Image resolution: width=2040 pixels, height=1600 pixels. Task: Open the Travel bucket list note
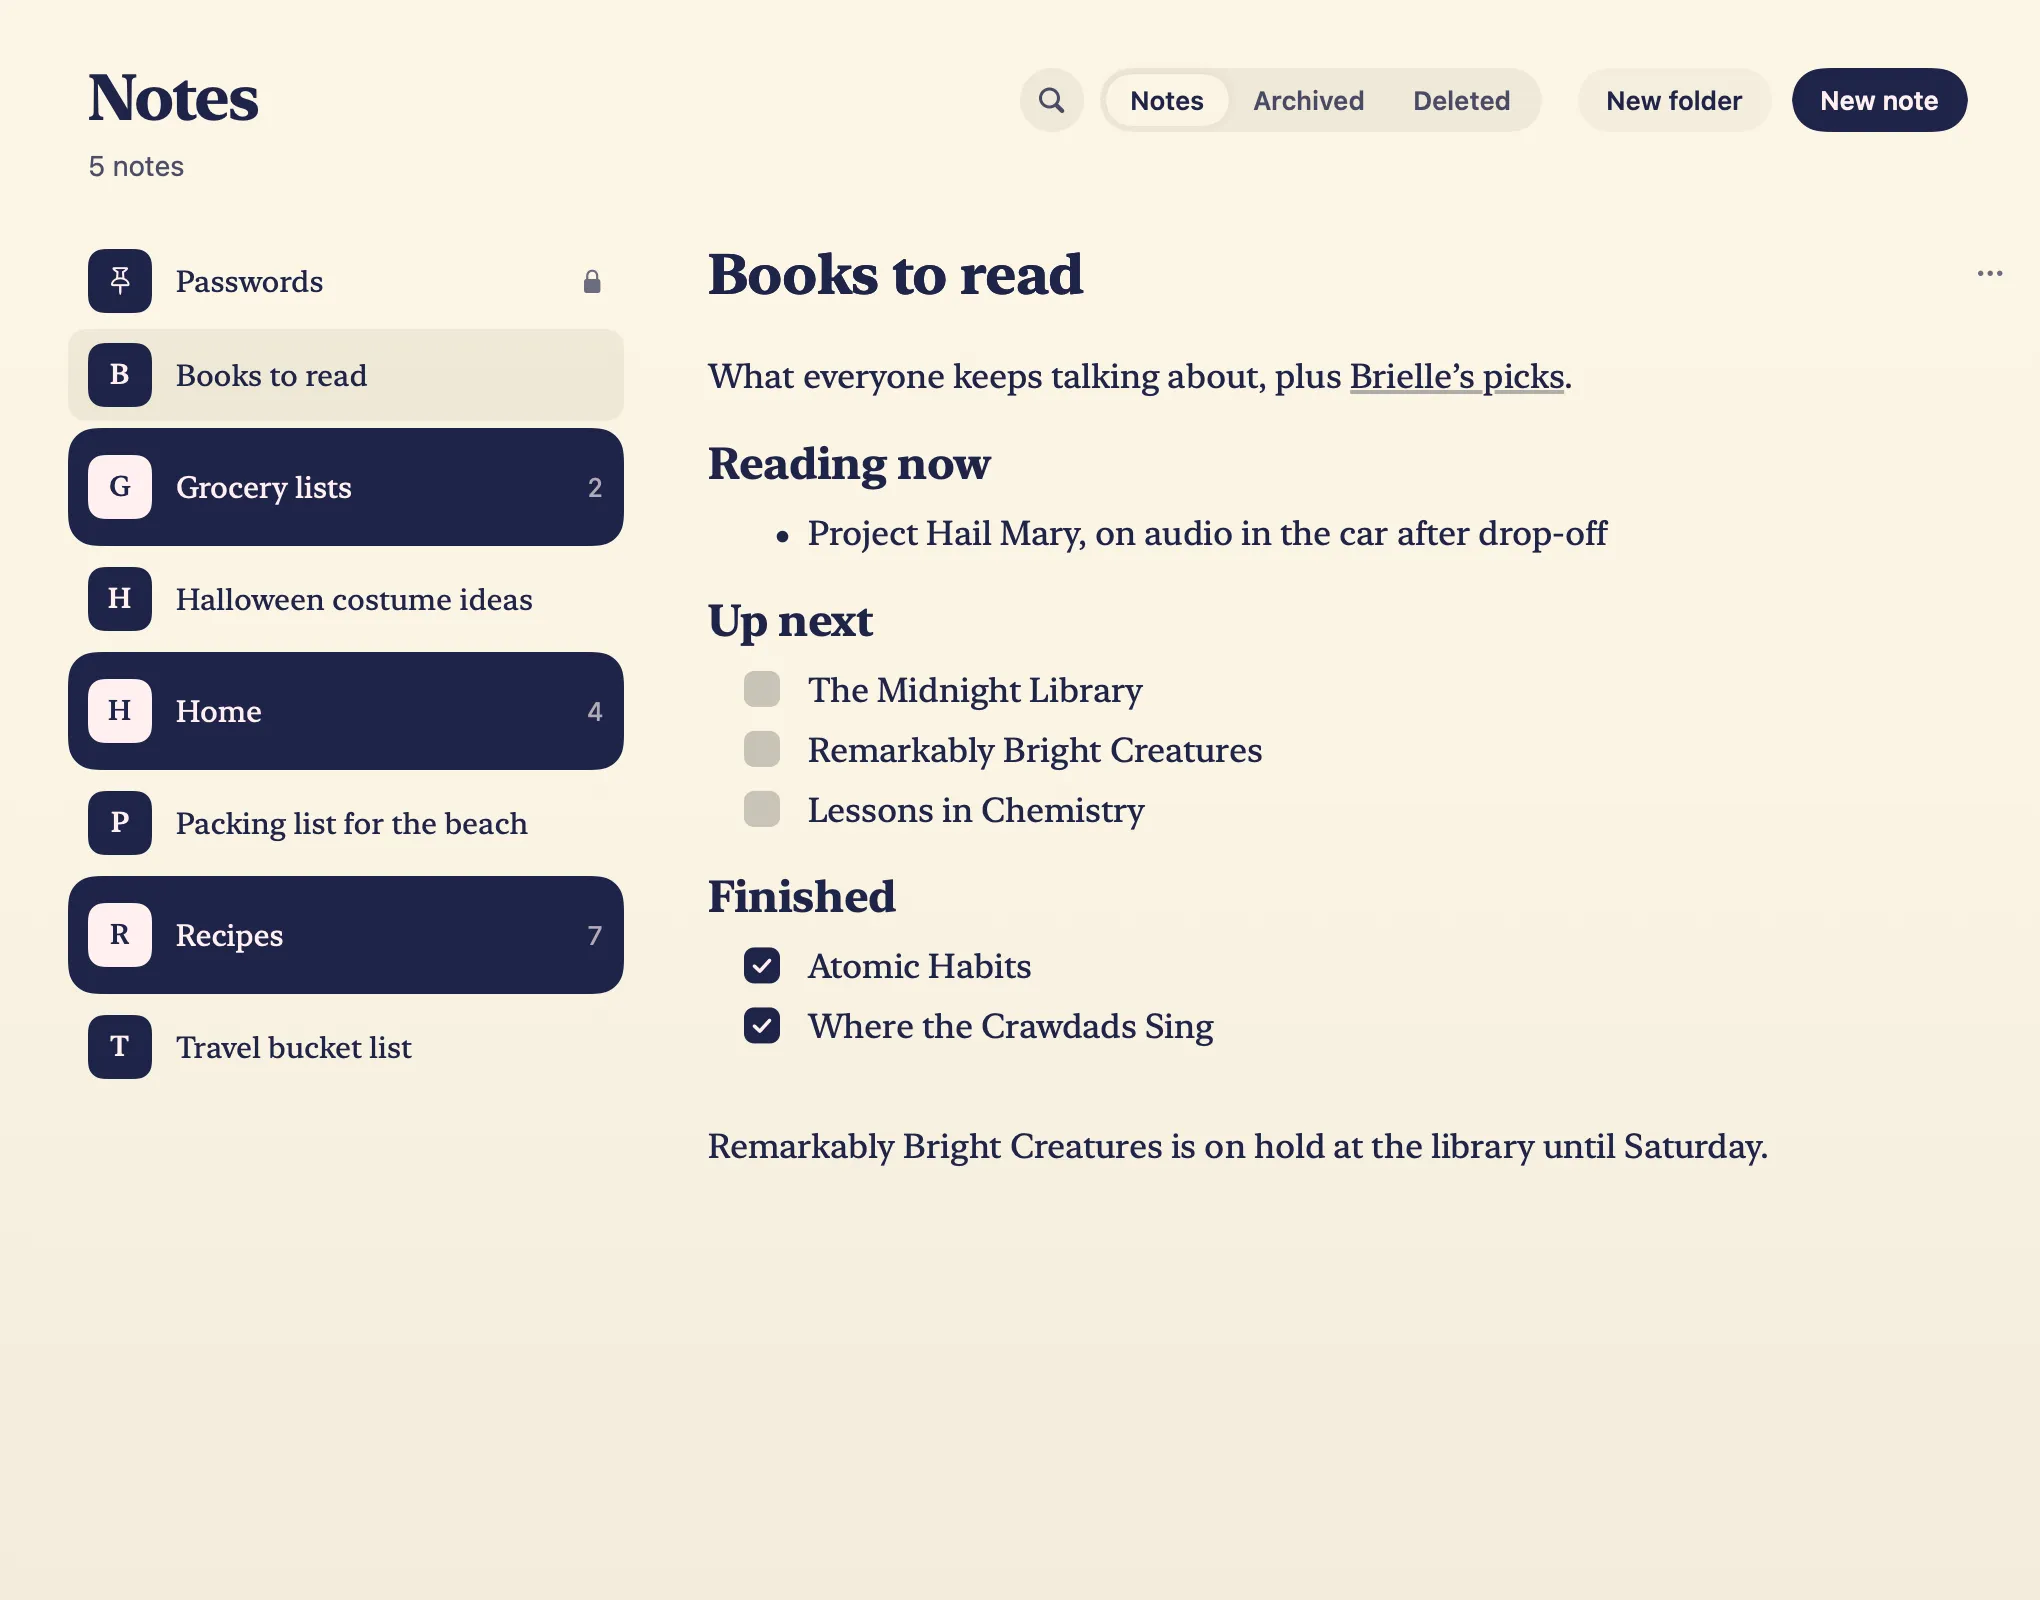tap(346, 1047)
